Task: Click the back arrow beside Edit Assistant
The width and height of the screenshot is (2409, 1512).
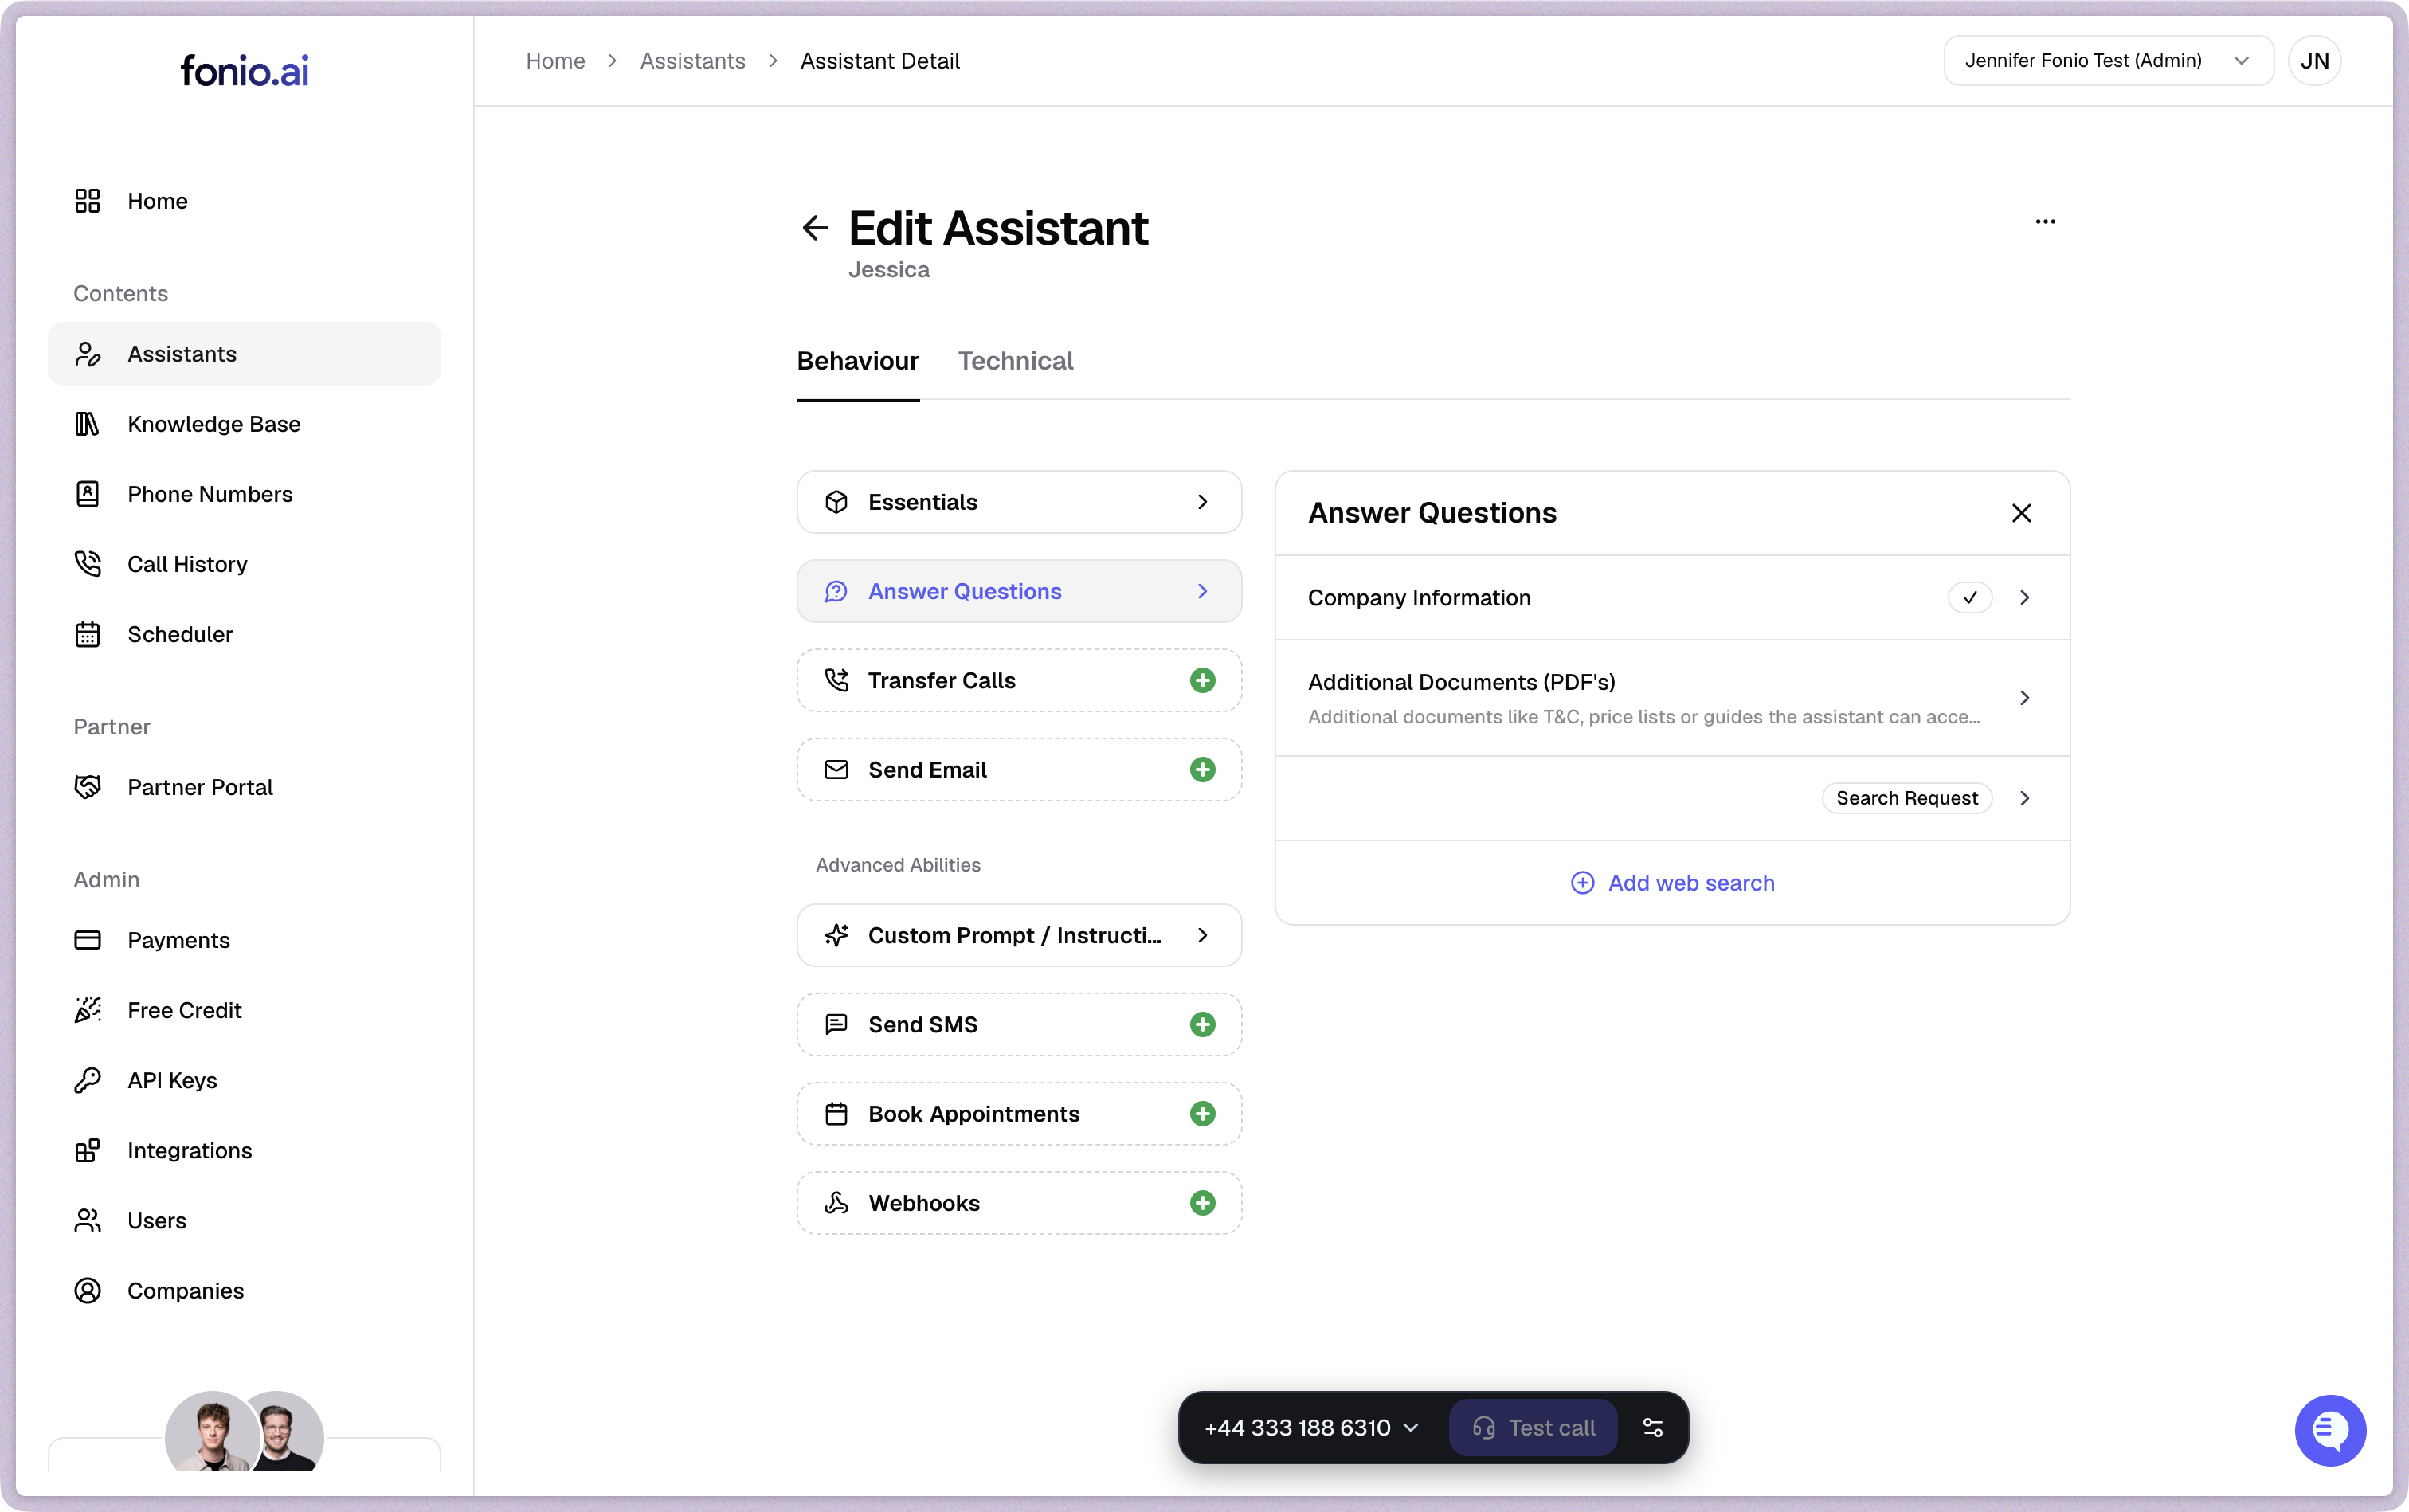Action: coord(815,228)
